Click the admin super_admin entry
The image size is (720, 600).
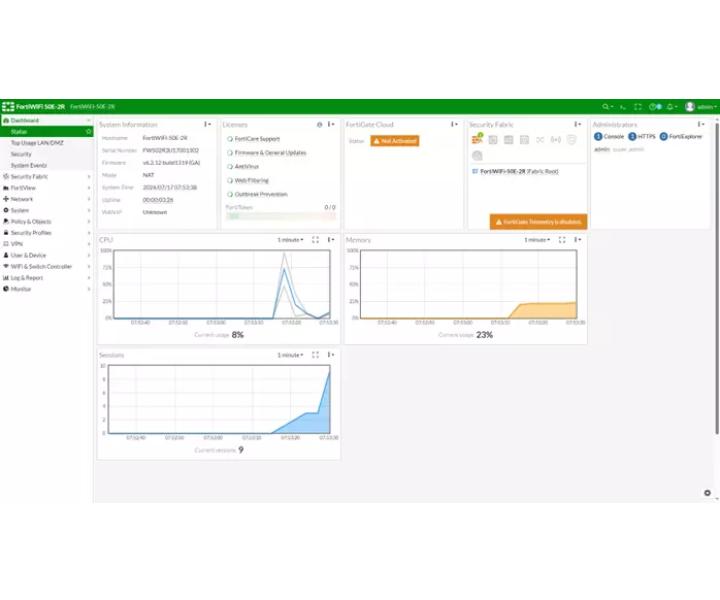619,150
